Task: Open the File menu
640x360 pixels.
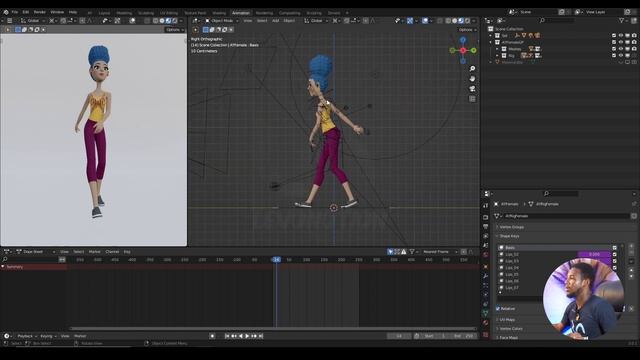Action: [15, 12]
